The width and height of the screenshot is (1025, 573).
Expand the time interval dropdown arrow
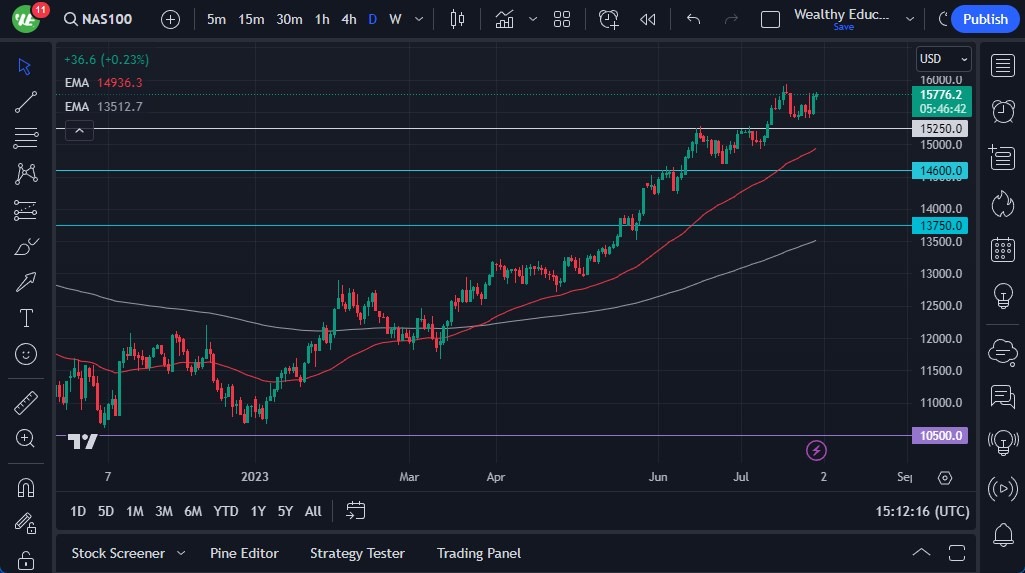(x=418, y=19)
